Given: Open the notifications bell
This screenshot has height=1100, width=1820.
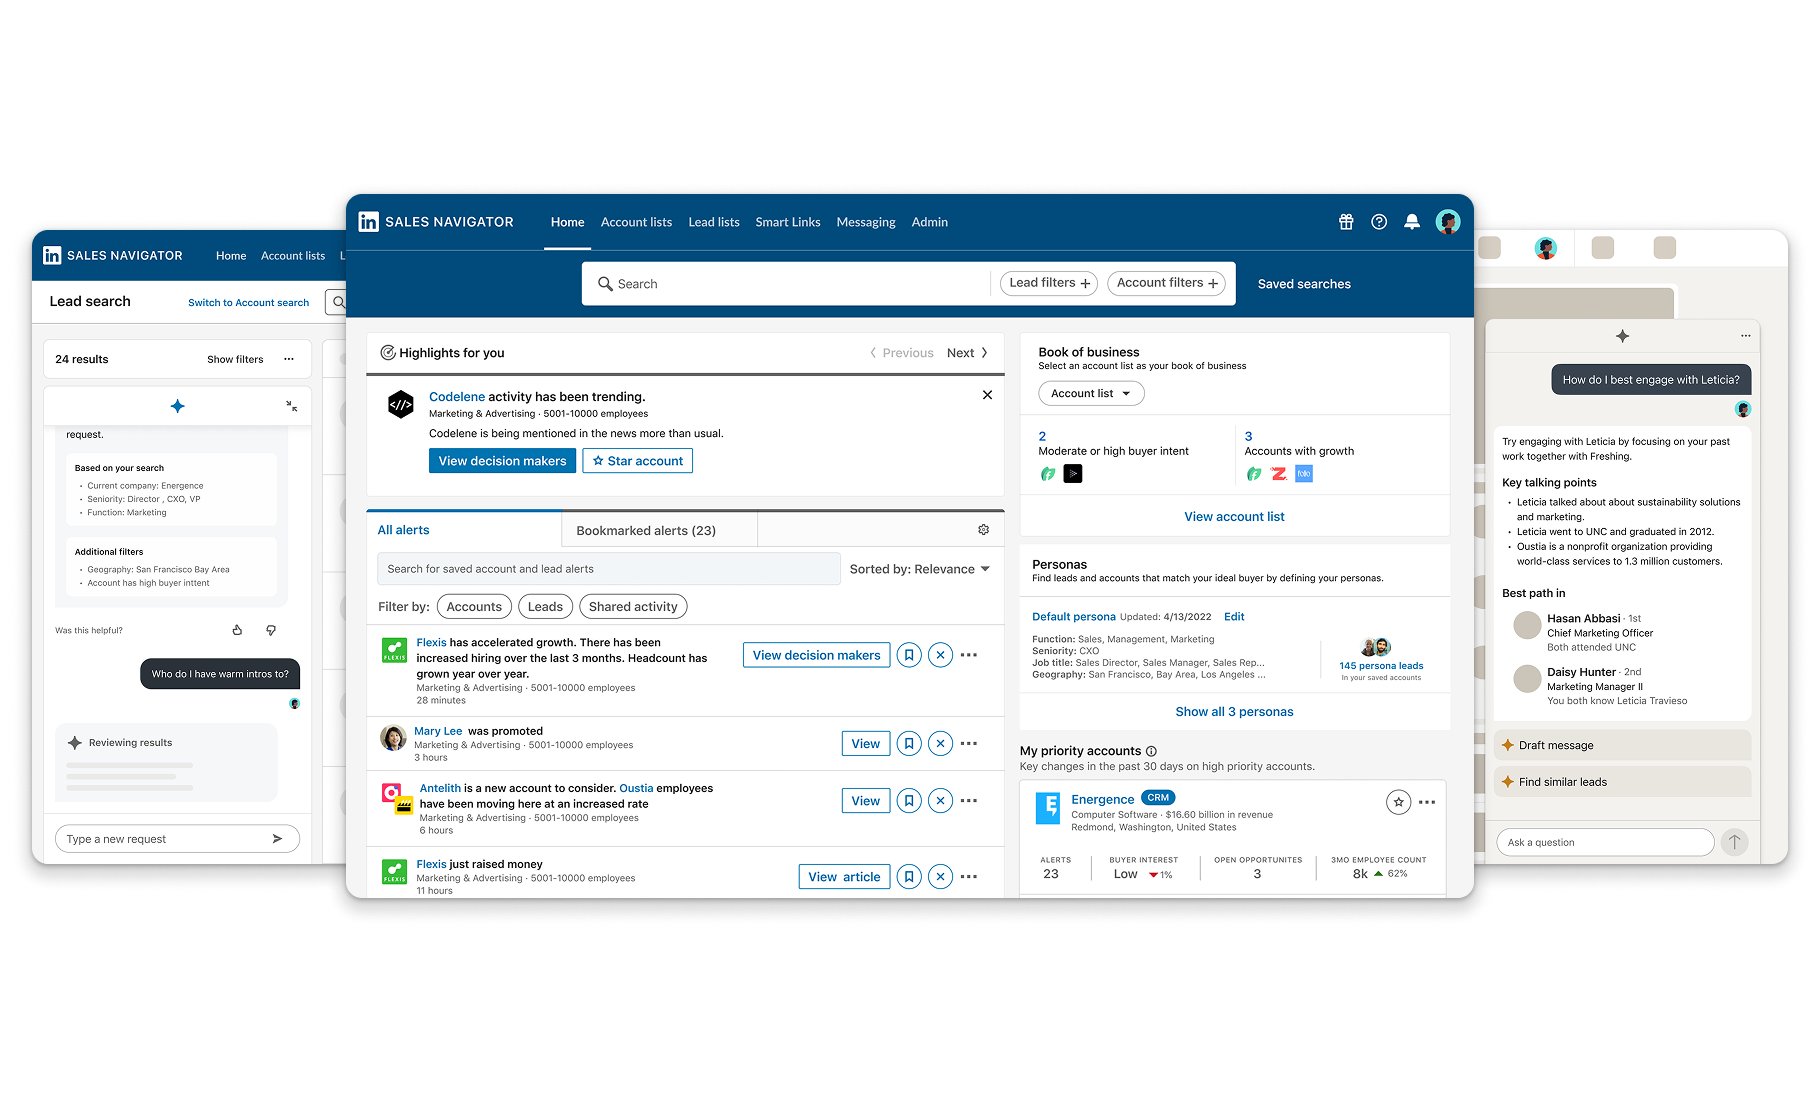Looking at the screenshot, I should tap(1412, 222).
